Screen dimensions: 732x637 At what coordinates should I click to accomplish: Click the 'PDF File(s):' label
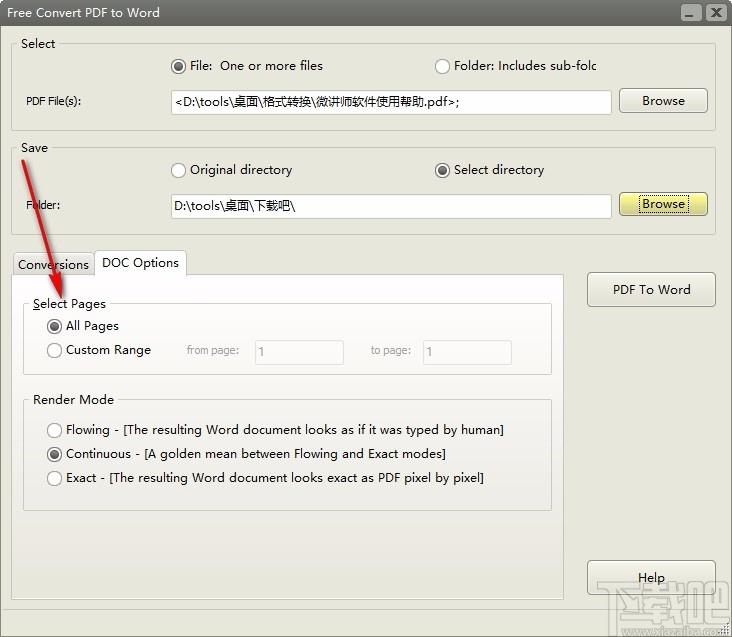click(54, 101)
